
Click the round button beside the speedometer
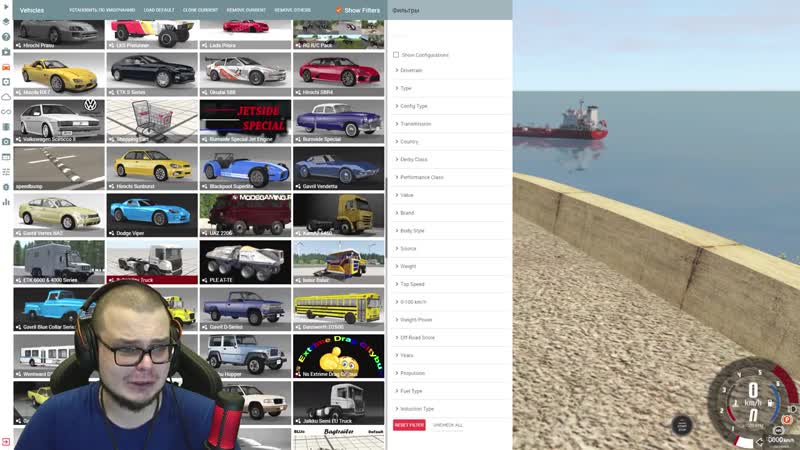682,424
